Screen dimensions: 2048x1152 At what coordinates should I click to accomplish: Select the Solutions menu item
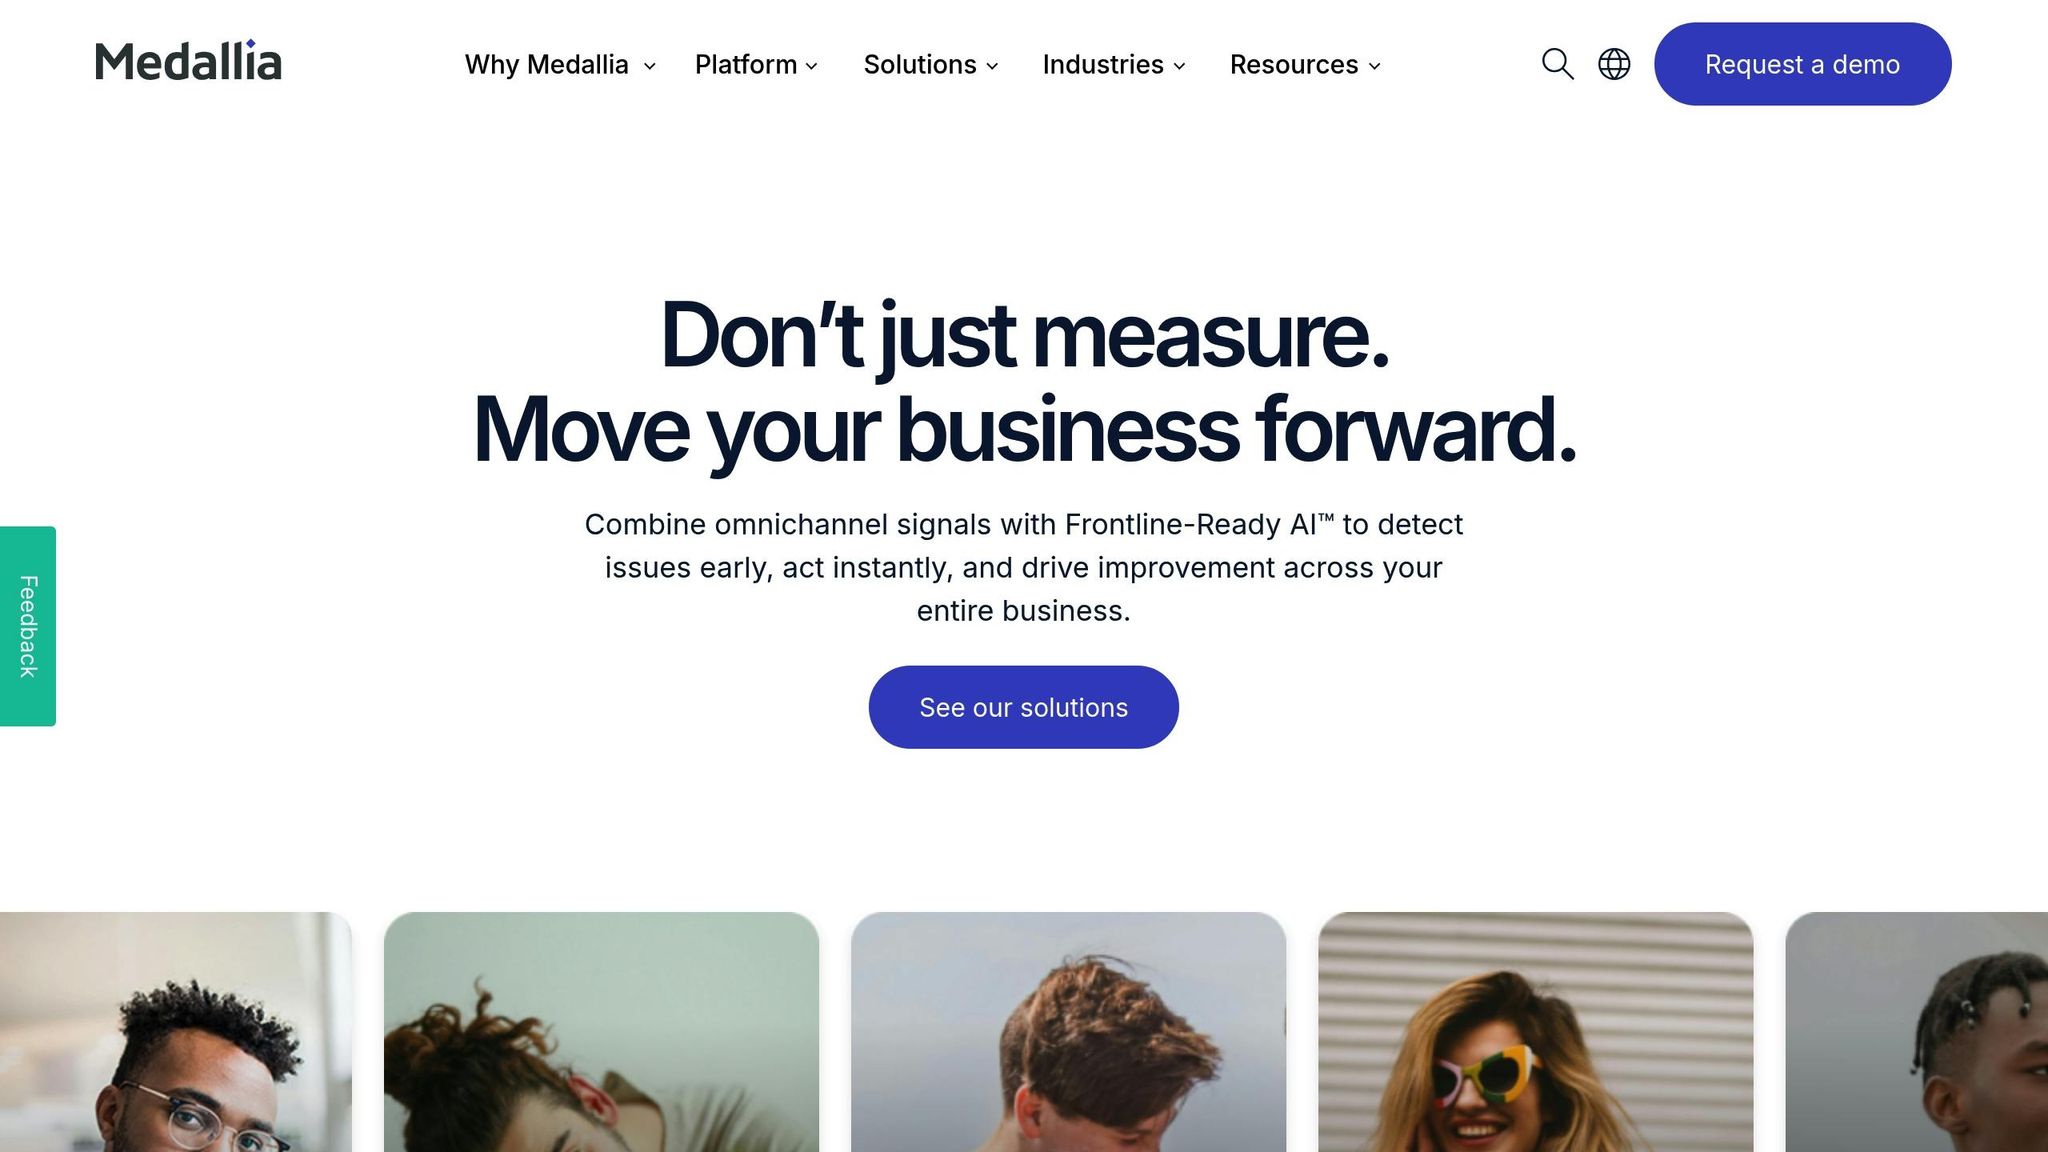coord(920,64)
